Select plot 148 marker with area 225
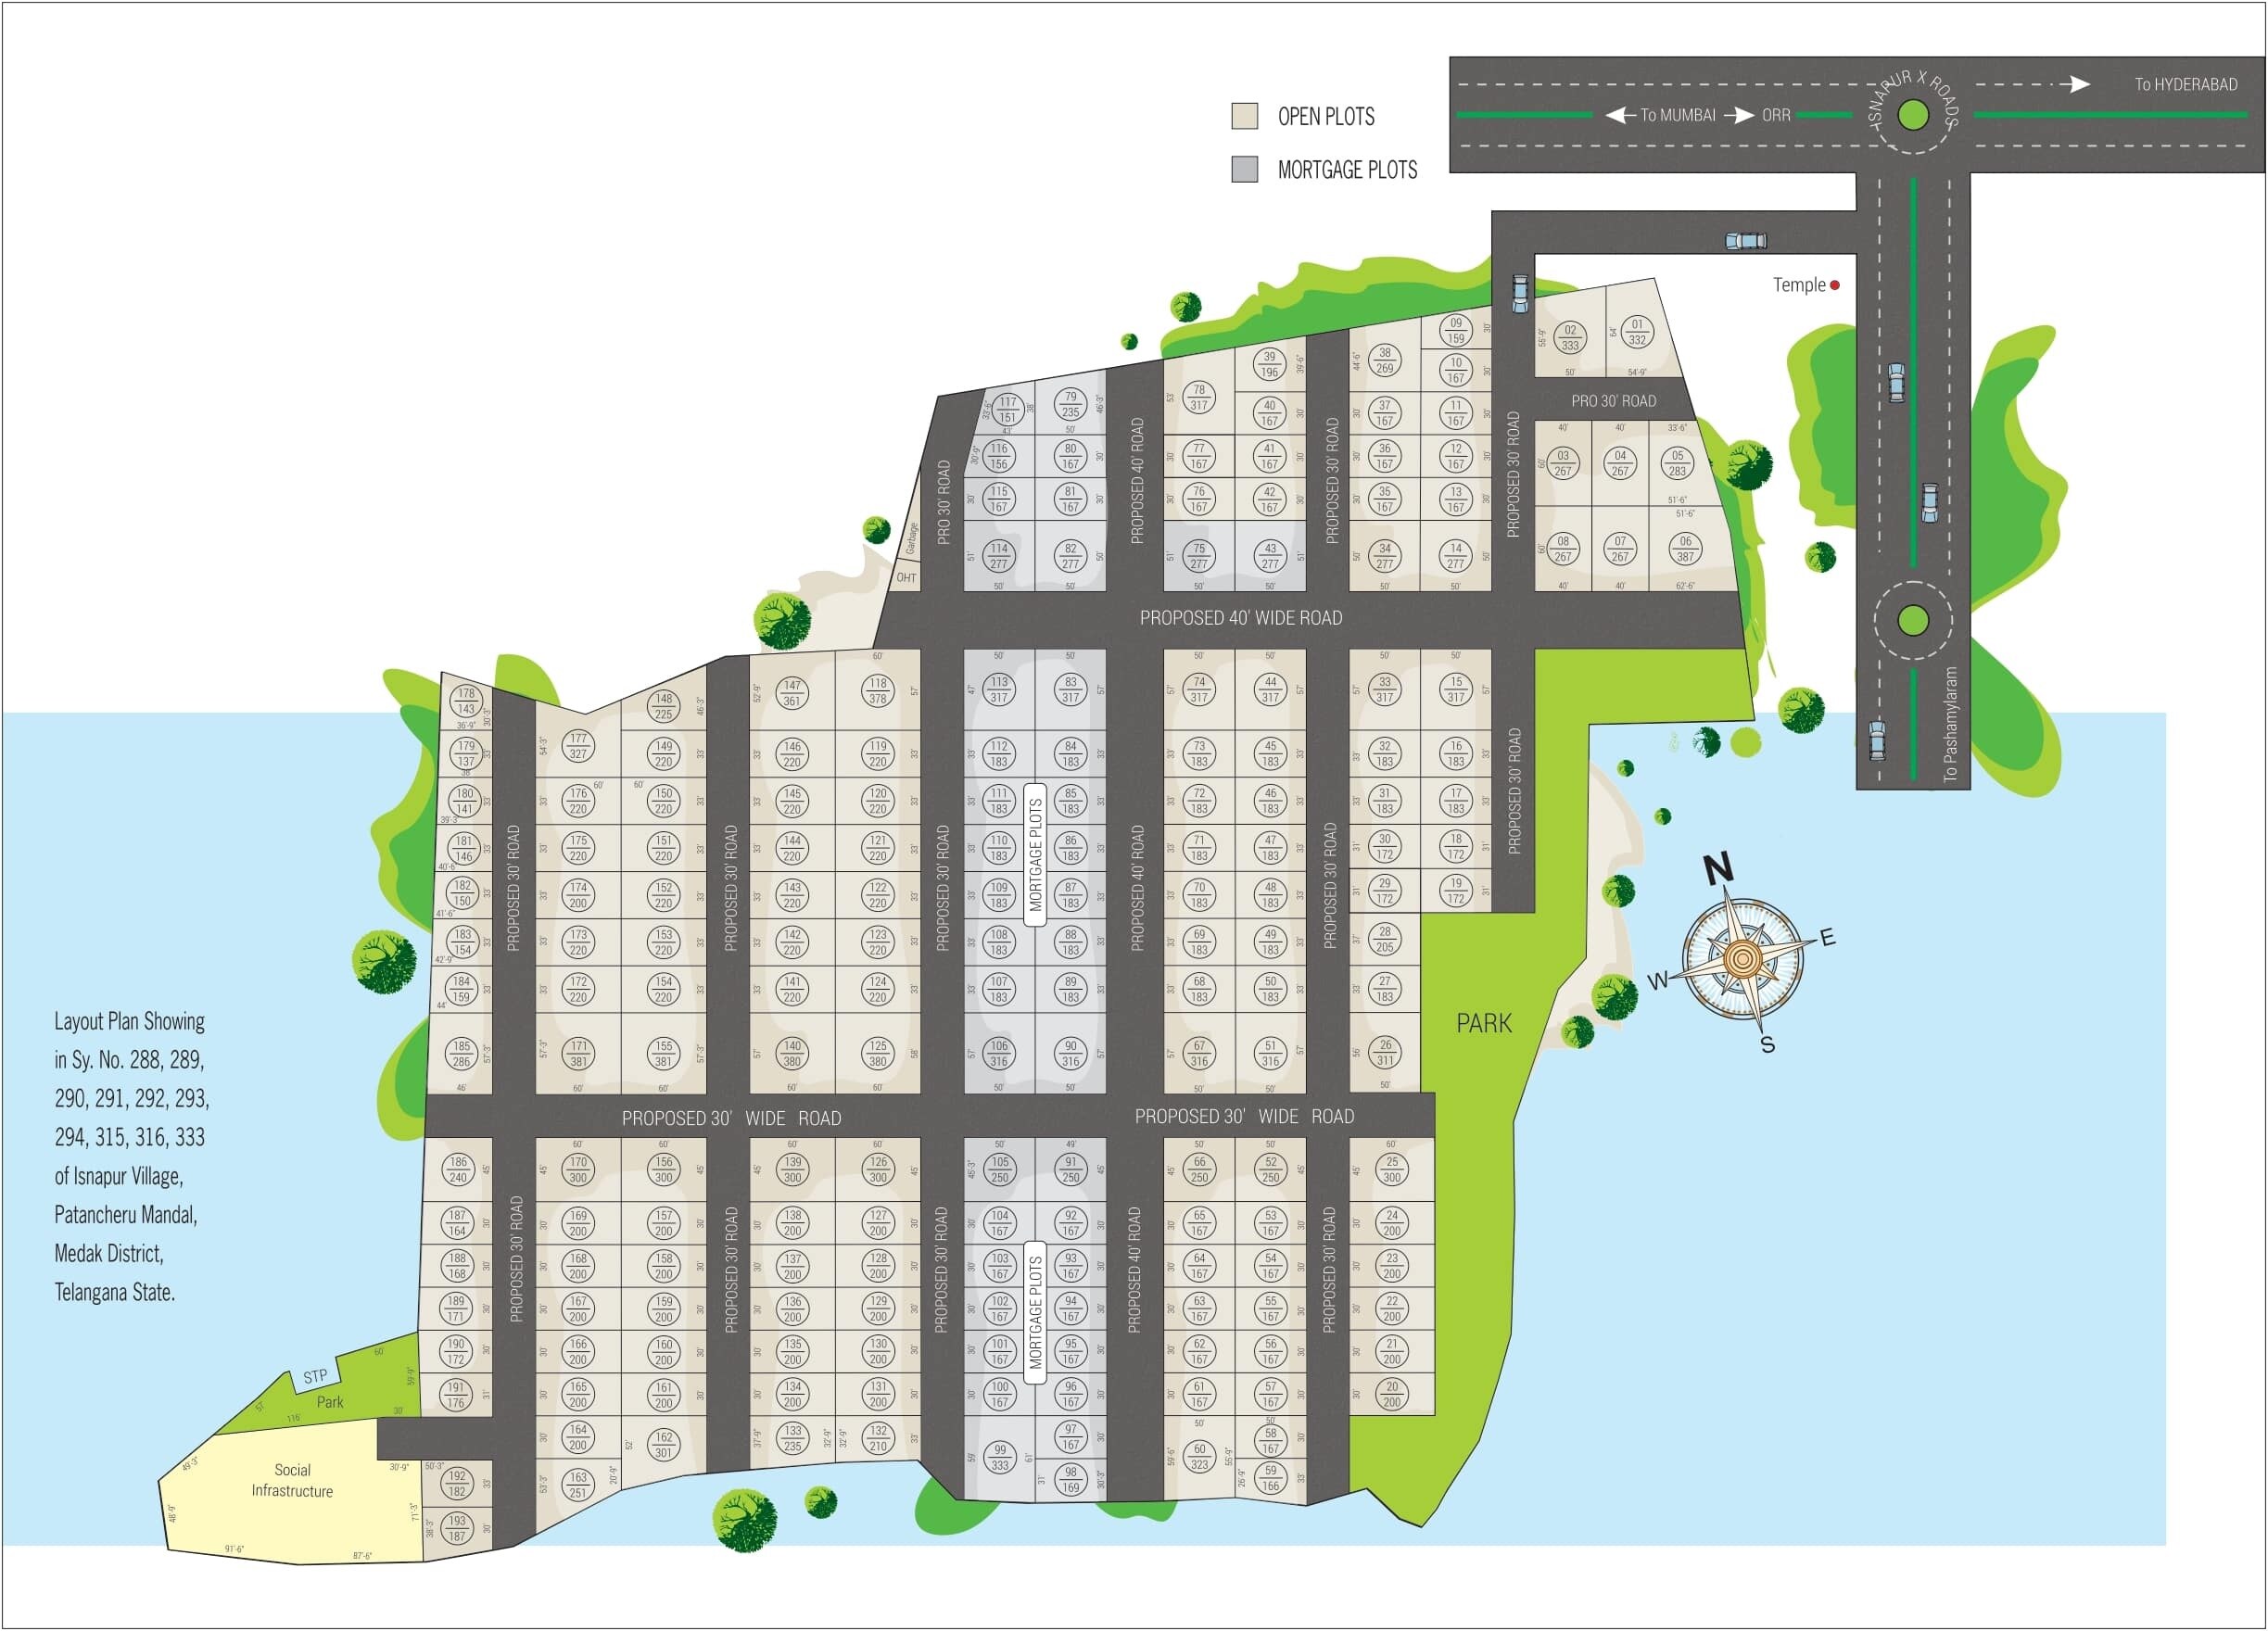This screenshot has height=1631, width=2268. pos(664,707)
